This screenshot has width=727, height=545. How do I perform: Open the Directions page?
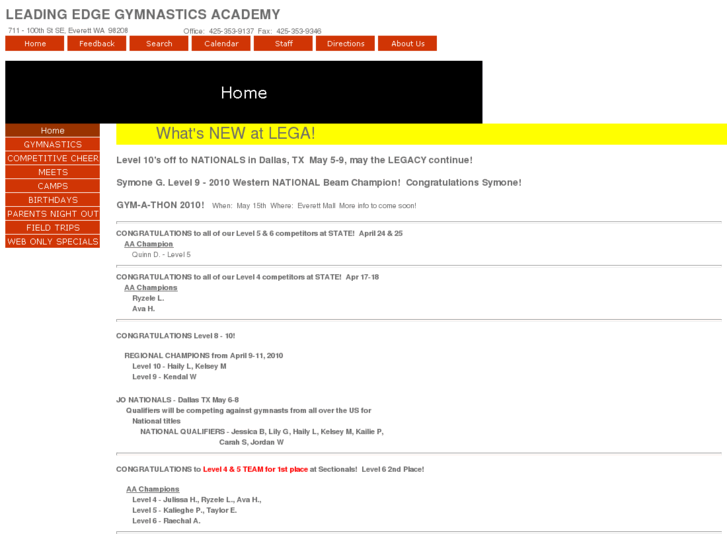[345, 44]
